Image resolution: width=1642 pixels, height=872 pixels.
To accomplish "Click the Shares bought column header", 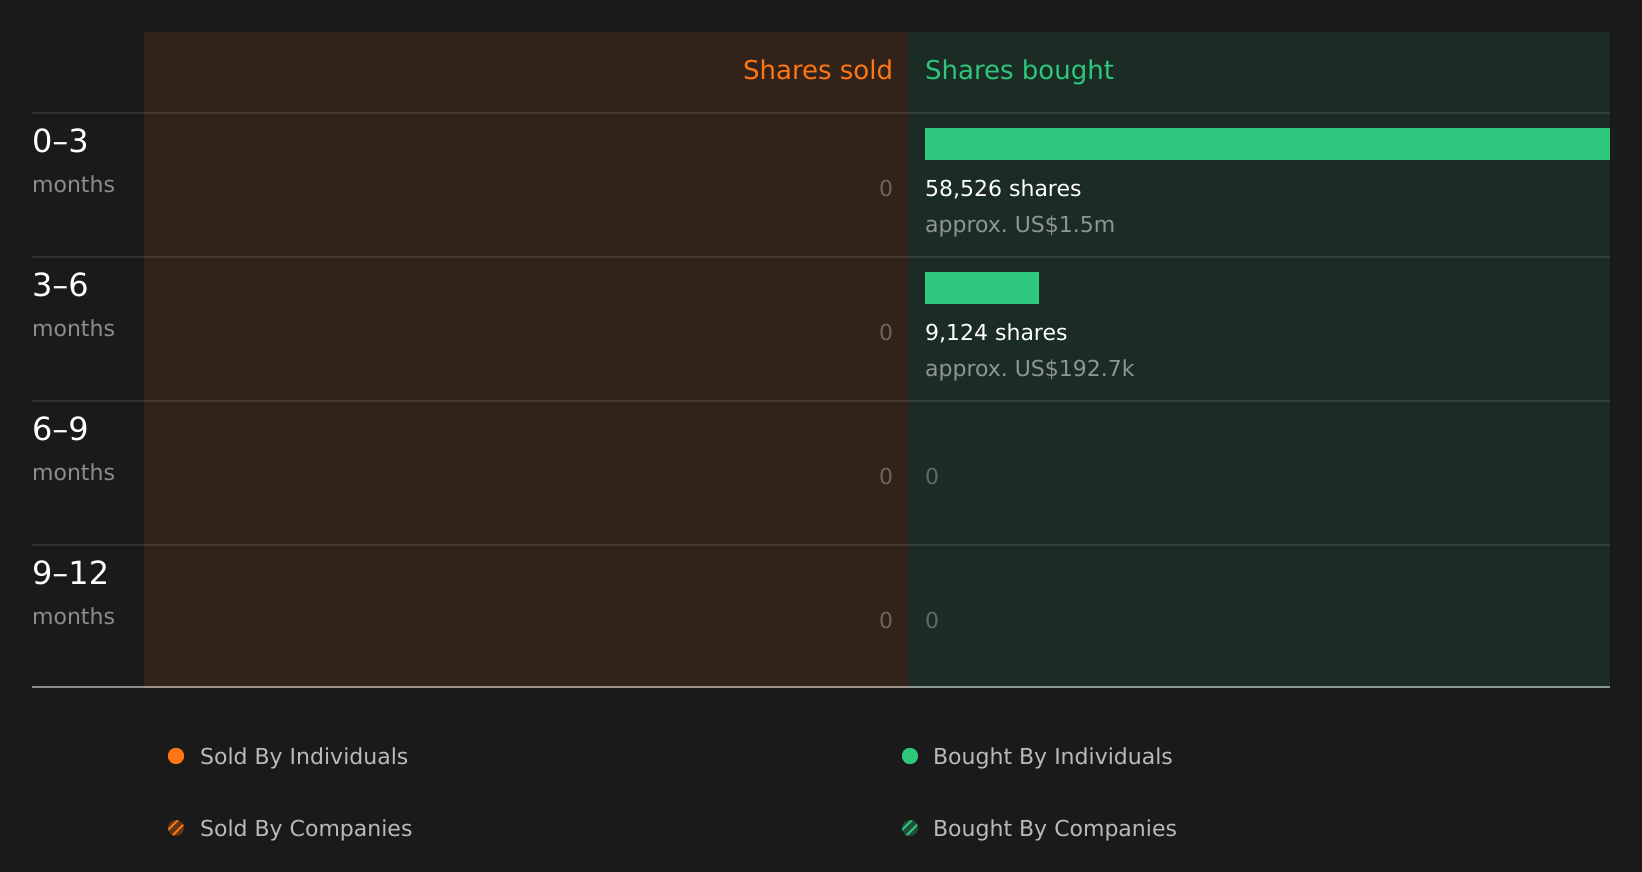I will click(x=1019, y=70).
